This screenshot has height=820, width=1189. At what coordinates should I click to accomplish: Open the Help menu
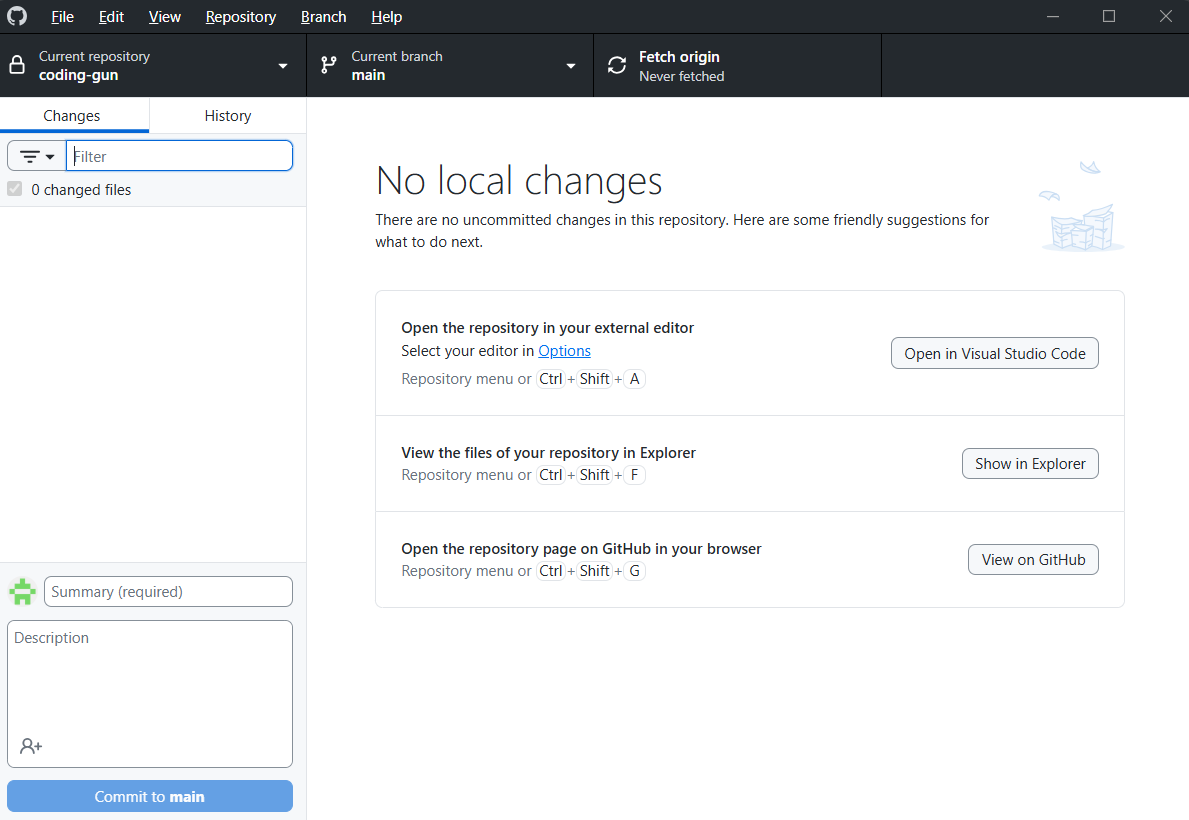386,17
